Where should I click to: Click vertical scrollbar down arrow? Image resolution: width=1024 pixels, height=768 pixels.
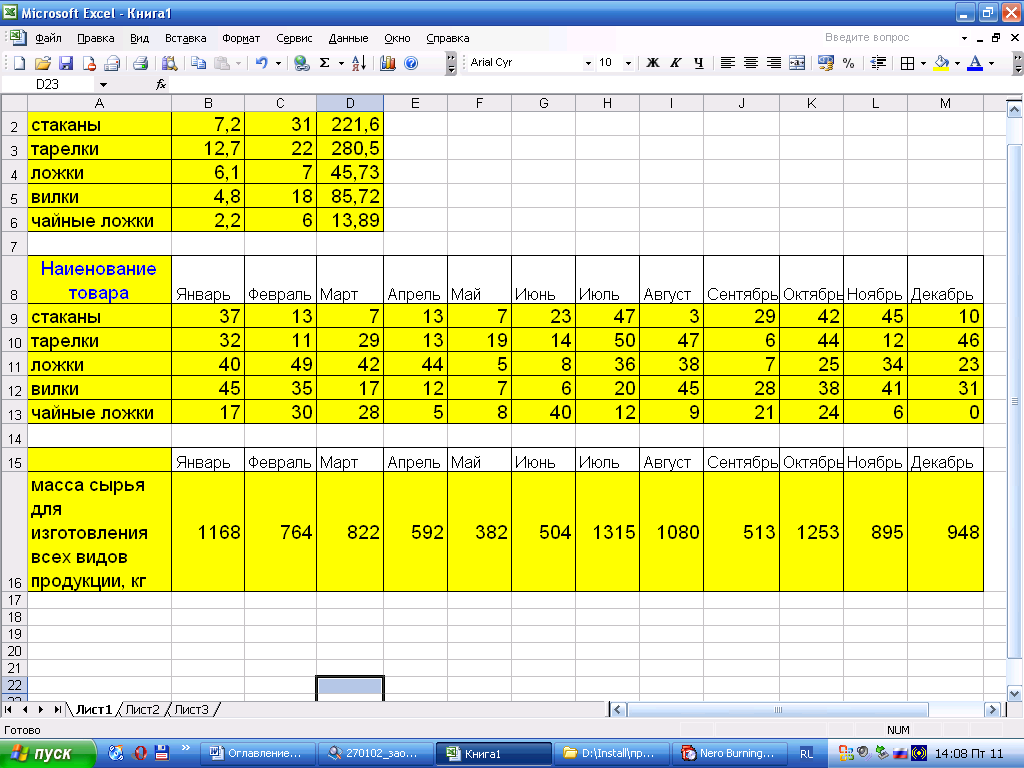click(1014, 694)
